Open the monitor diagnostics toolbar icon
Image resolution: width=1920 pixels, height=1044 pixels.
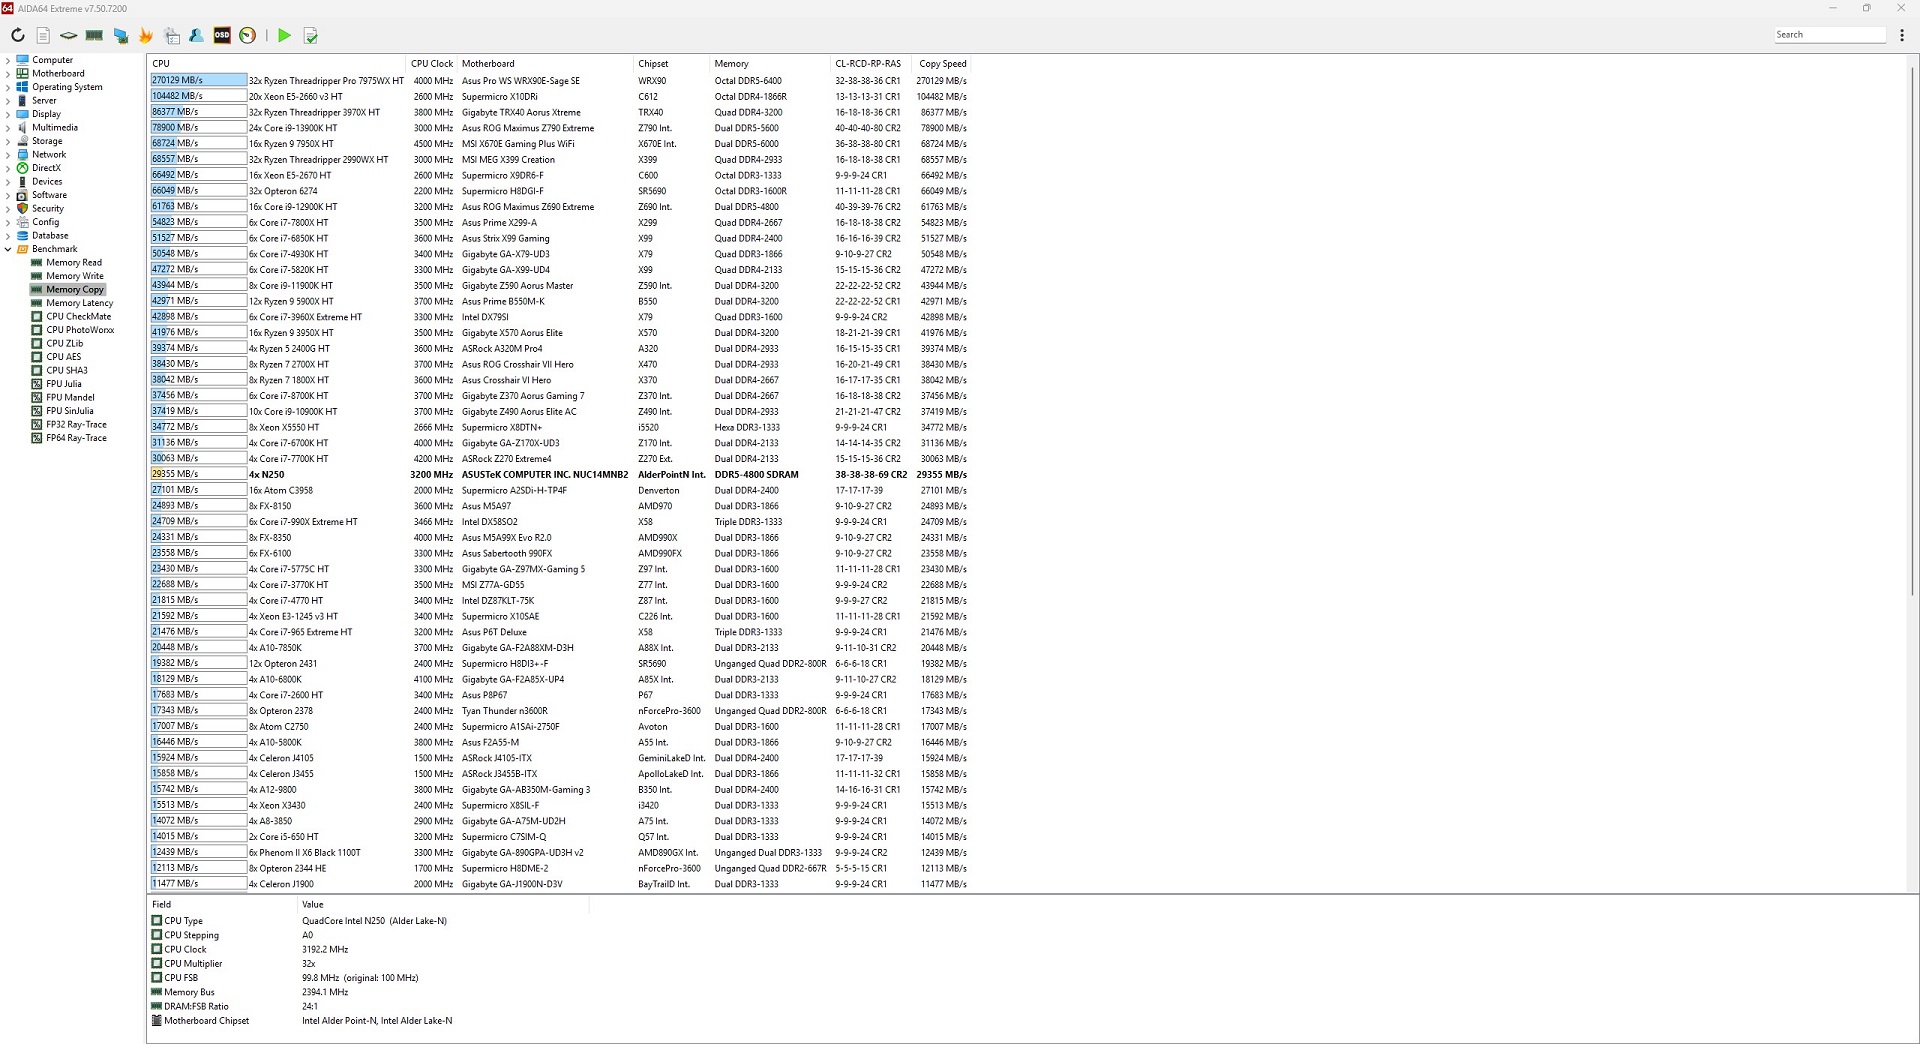120,35
